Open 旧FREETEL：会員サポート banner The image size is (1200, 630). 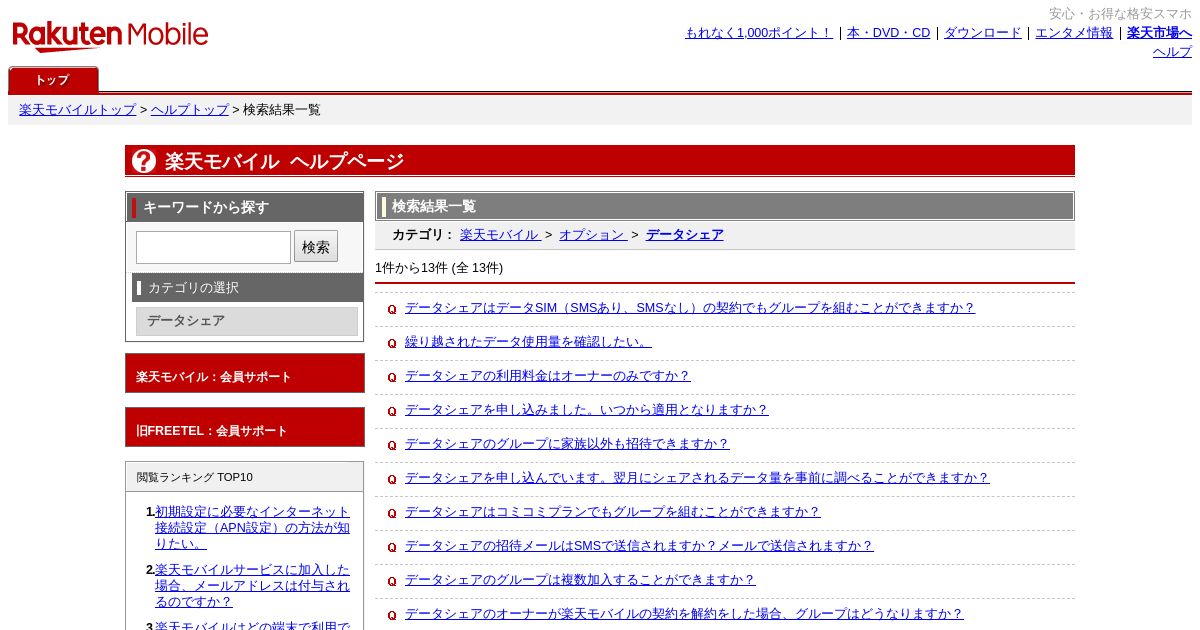click(x=245, y=427)
